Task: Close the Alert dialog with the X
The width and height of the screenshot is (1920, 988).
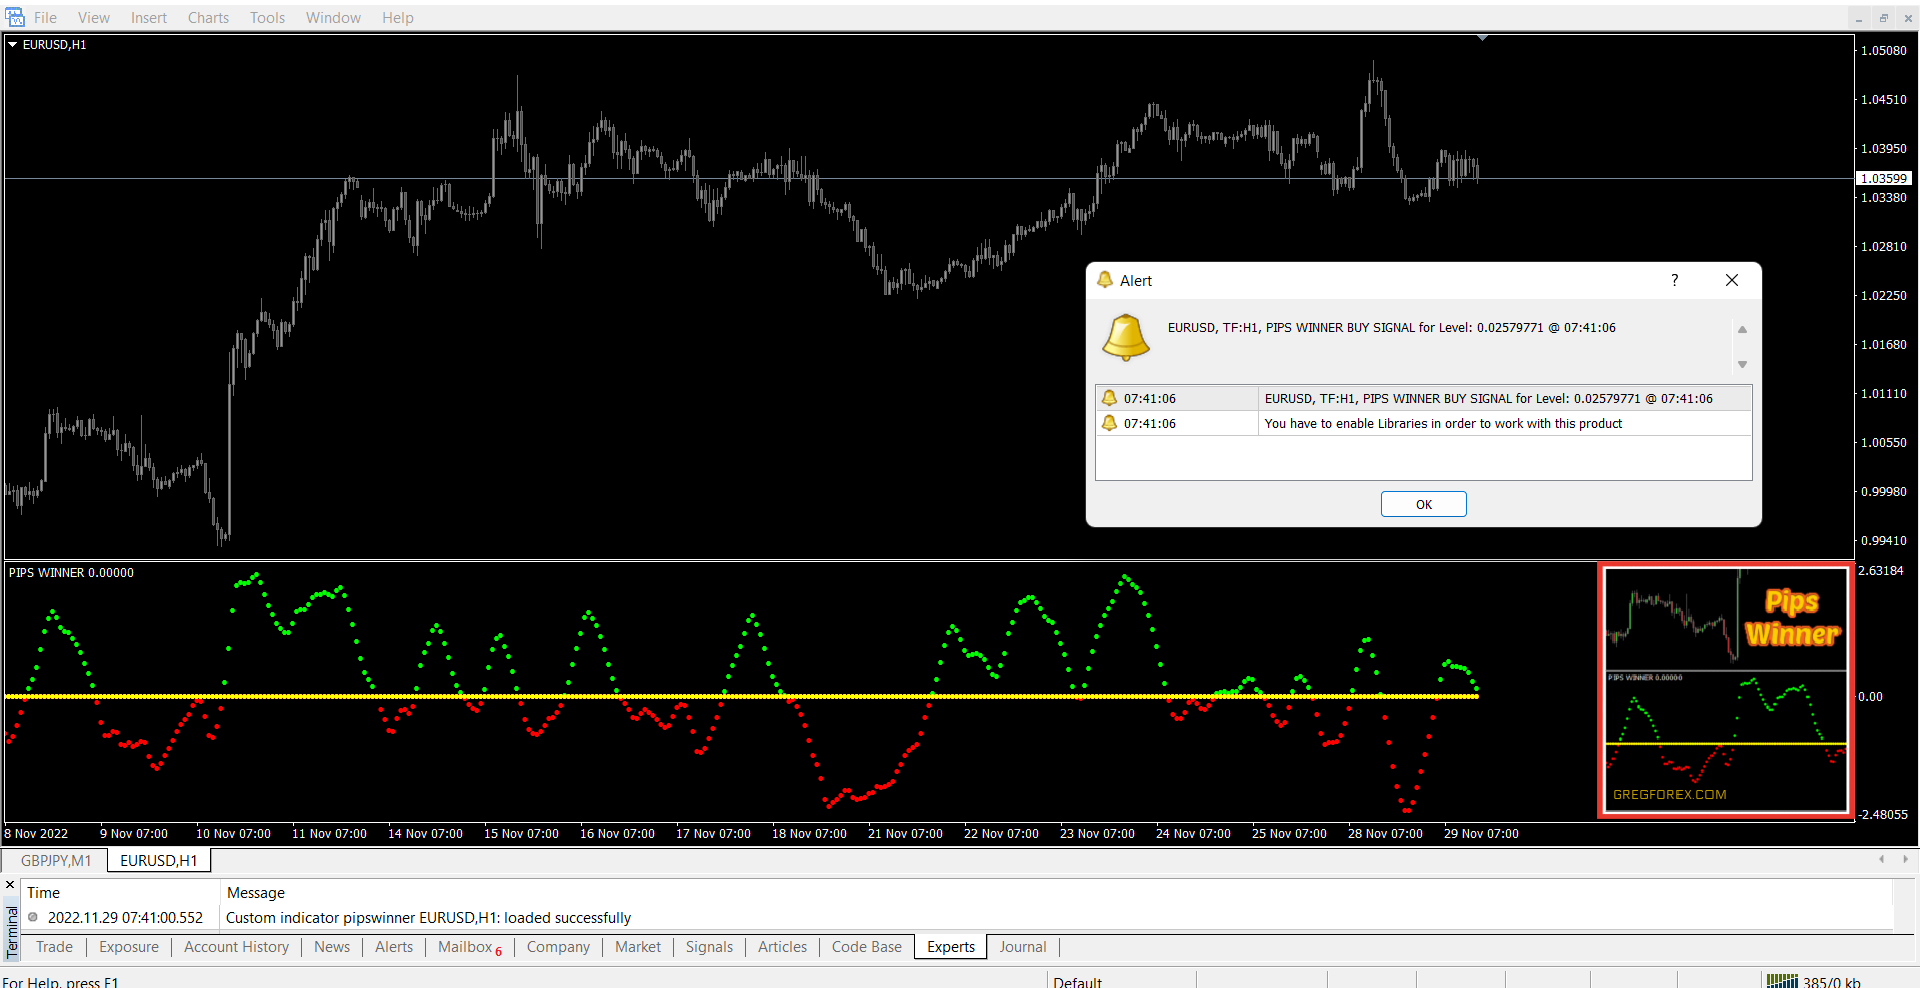Action: coord(1732,281)
